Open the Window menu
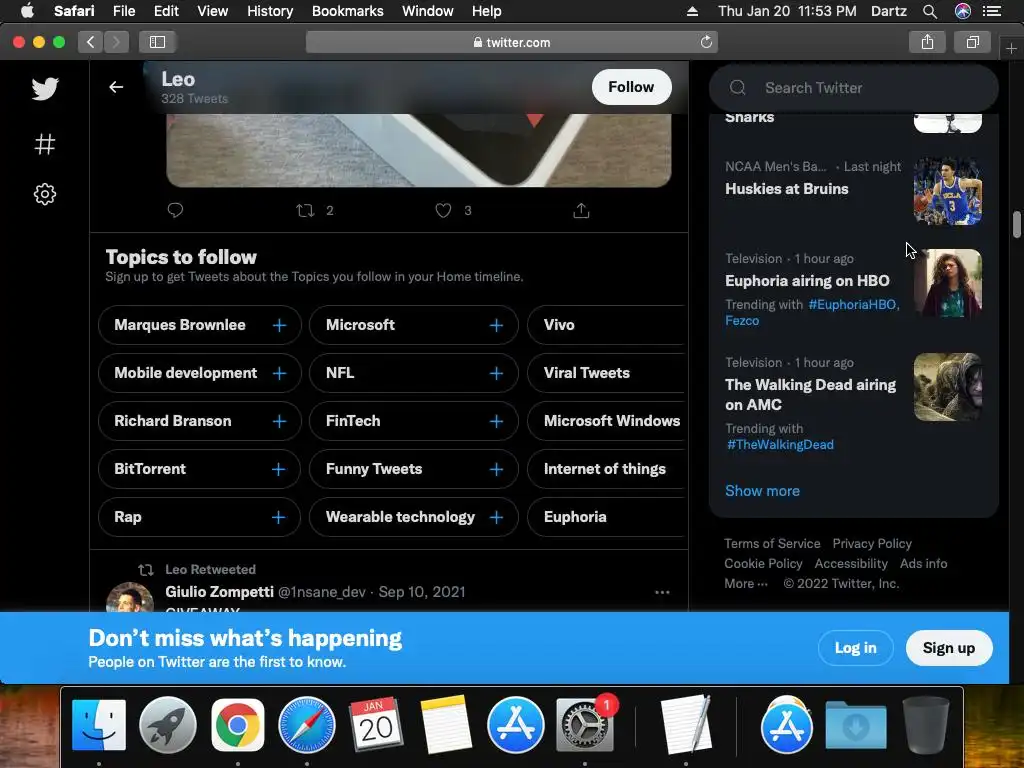The width and height of the screenshot is (1024, 768). tap(428, 11)
